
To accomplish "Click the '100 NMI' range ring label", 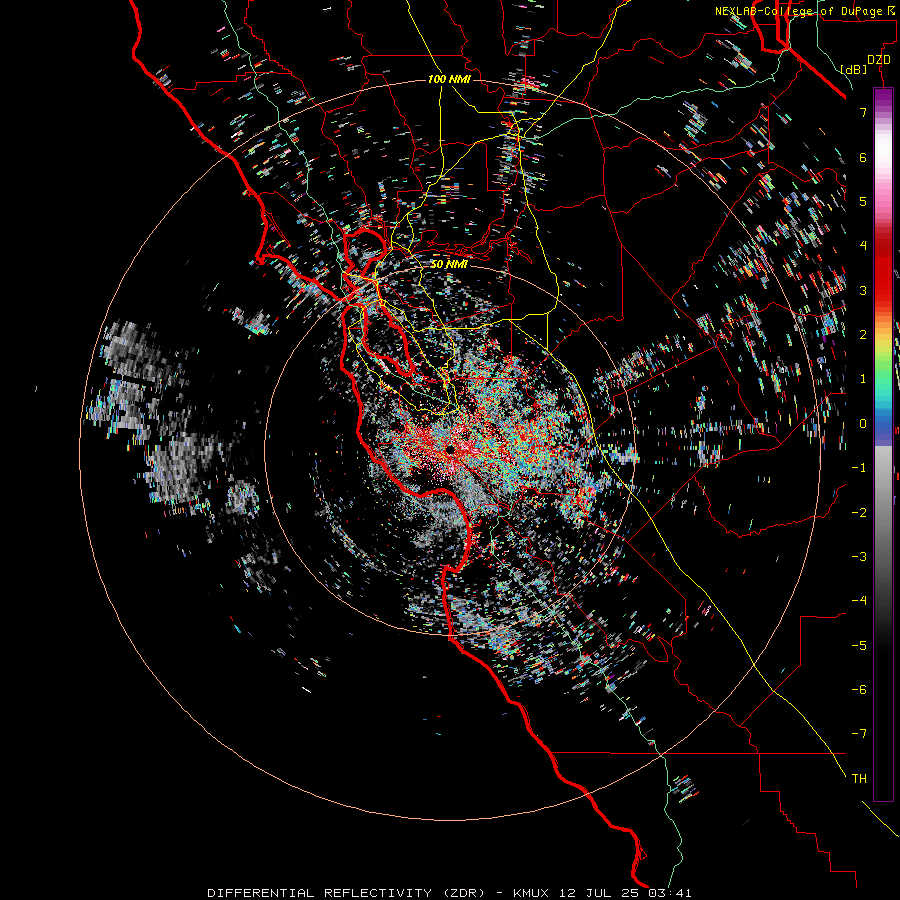I will tap(449, 79).
